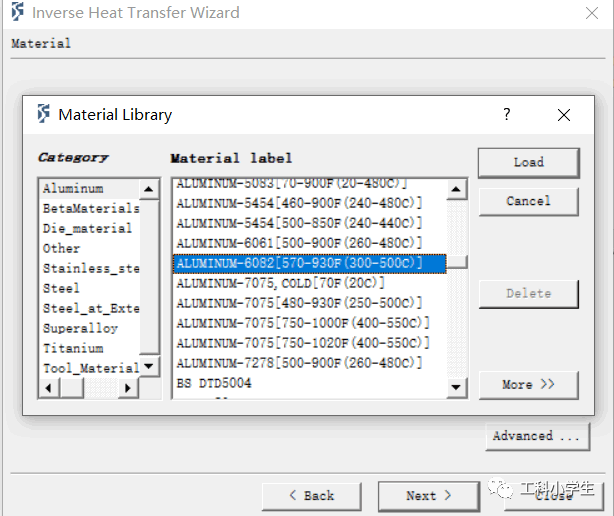The height and width of the screenshot is (516, 614).
Task: Click material label list up arrow
Action: [x=456, y=189]
